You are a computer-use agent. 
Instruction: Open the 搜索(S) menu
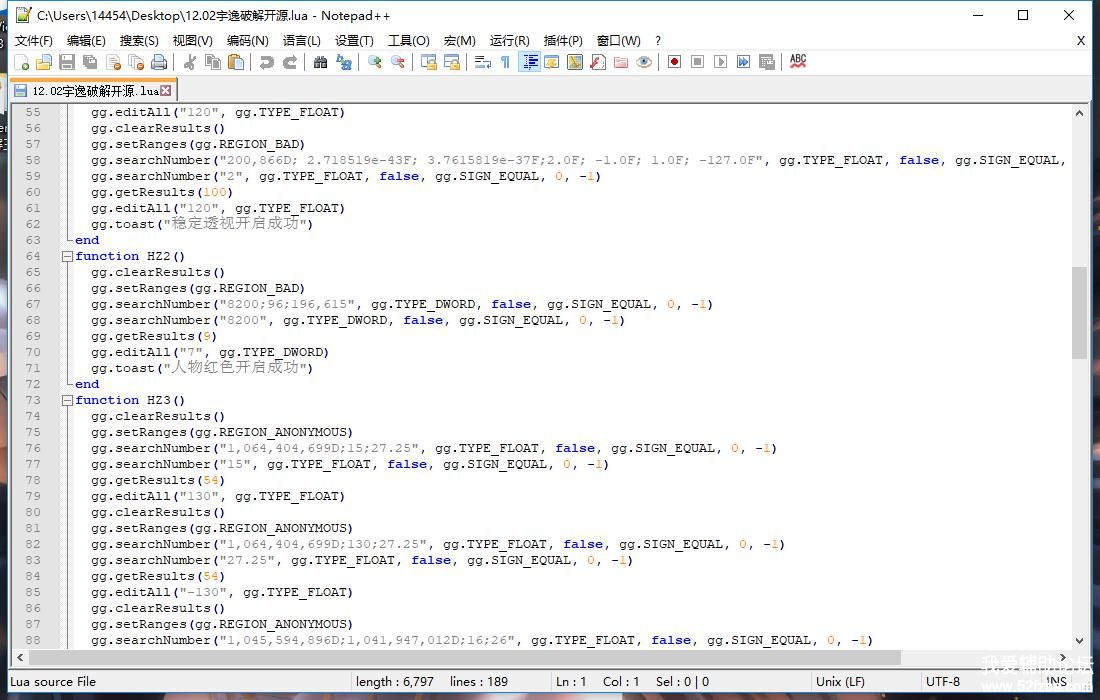click(139, 41)
